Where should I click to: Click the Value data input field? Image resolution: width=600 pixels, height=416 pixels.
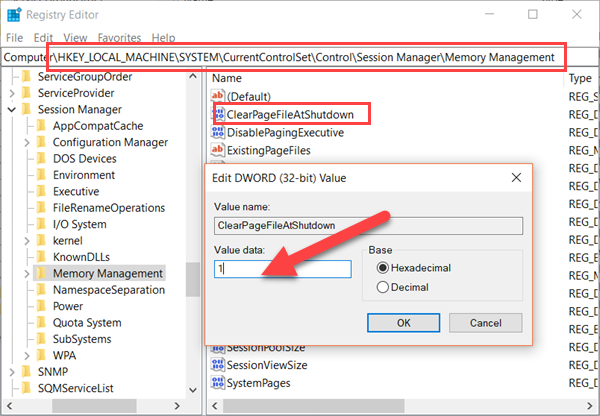[282, 269]
